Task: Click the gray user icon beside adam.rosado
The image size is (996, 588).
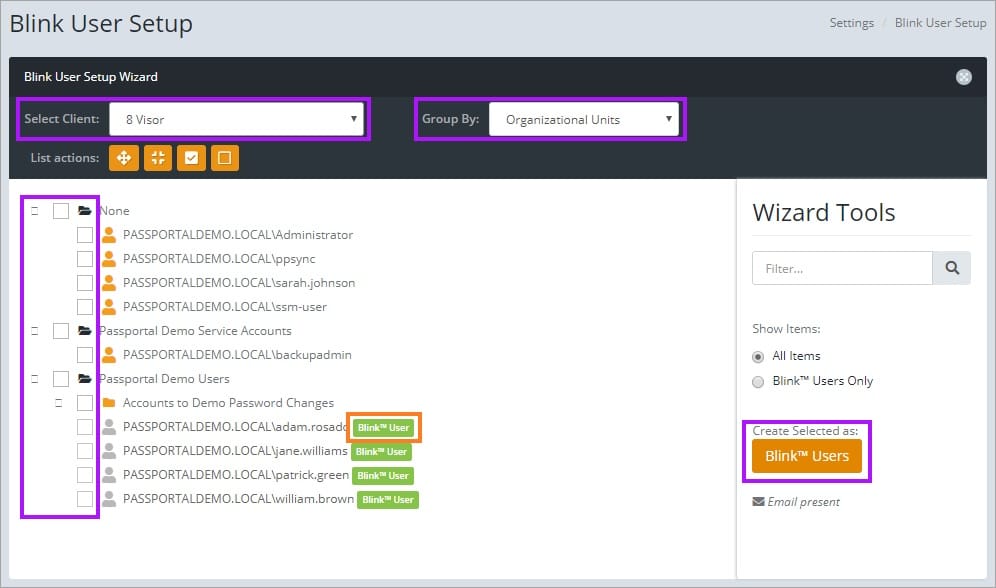Action: 109,427
